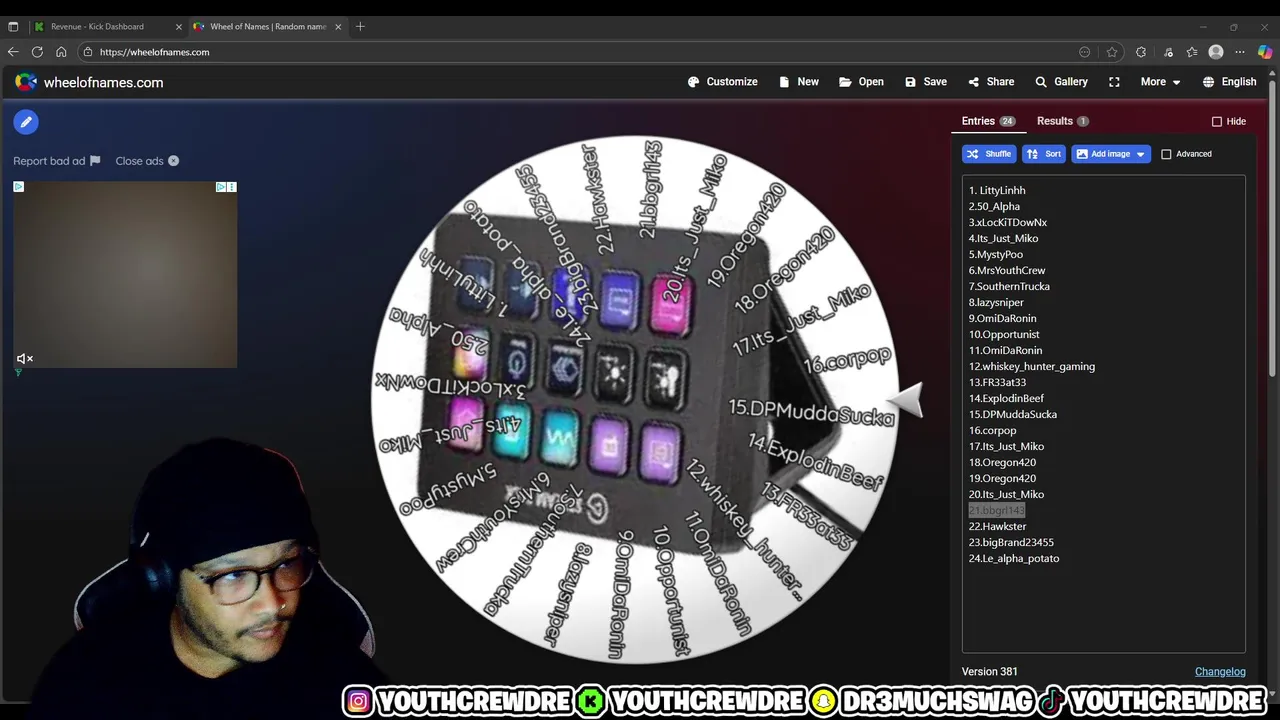Sort the wheel entries
This screenshot has width=1280, height=720.
coord(1044,154)
